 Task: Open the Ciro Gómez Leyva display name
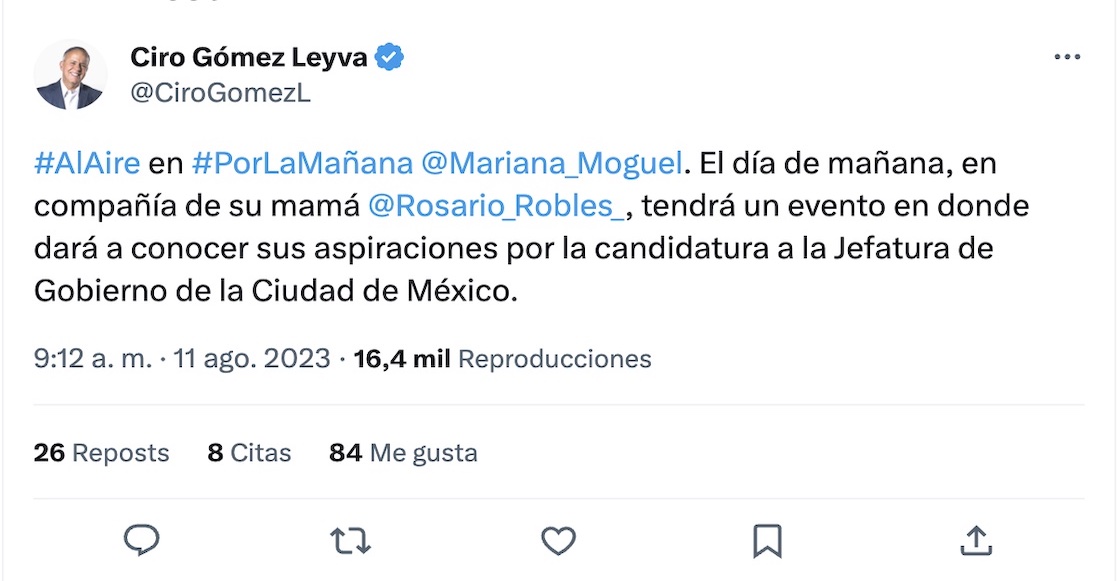point(250,58)
